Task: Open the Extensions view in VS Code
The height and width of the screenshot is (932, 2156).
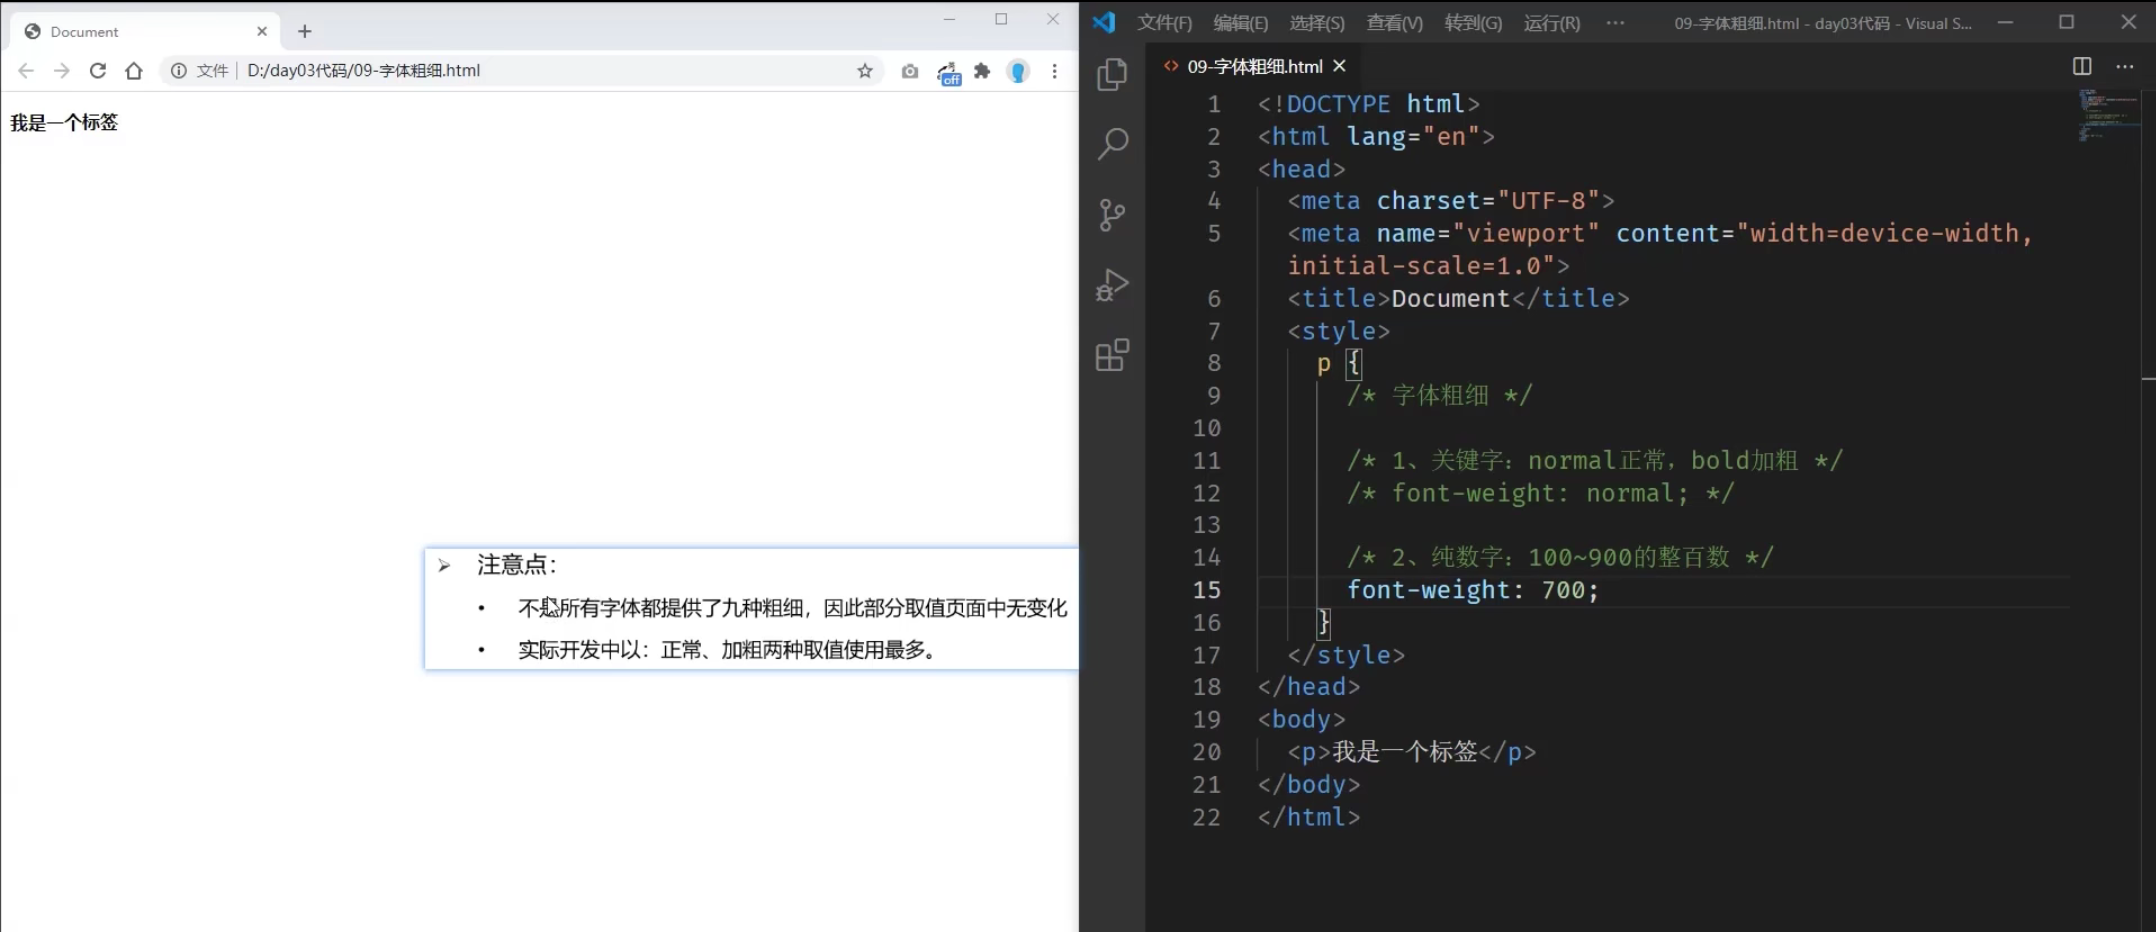Action: point(1112,355)
